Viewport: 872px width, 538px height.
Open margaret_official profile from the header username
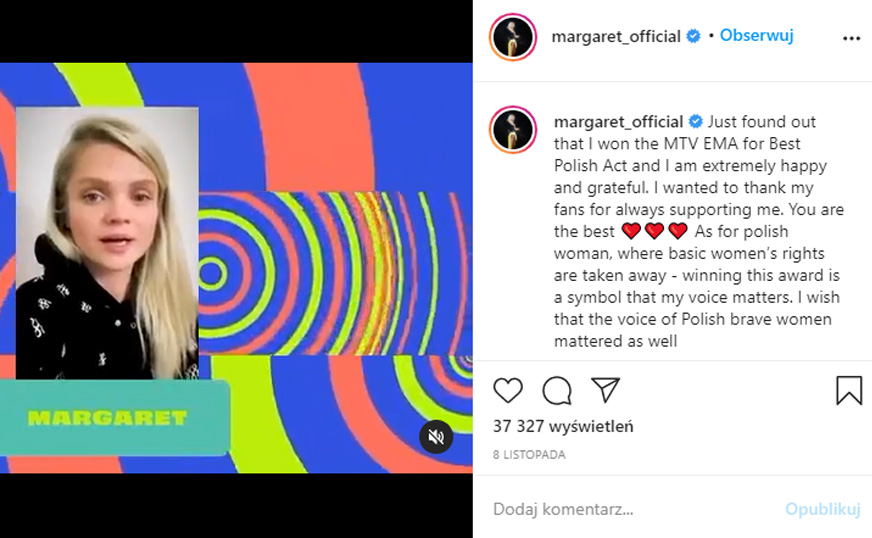click(616, 37)
